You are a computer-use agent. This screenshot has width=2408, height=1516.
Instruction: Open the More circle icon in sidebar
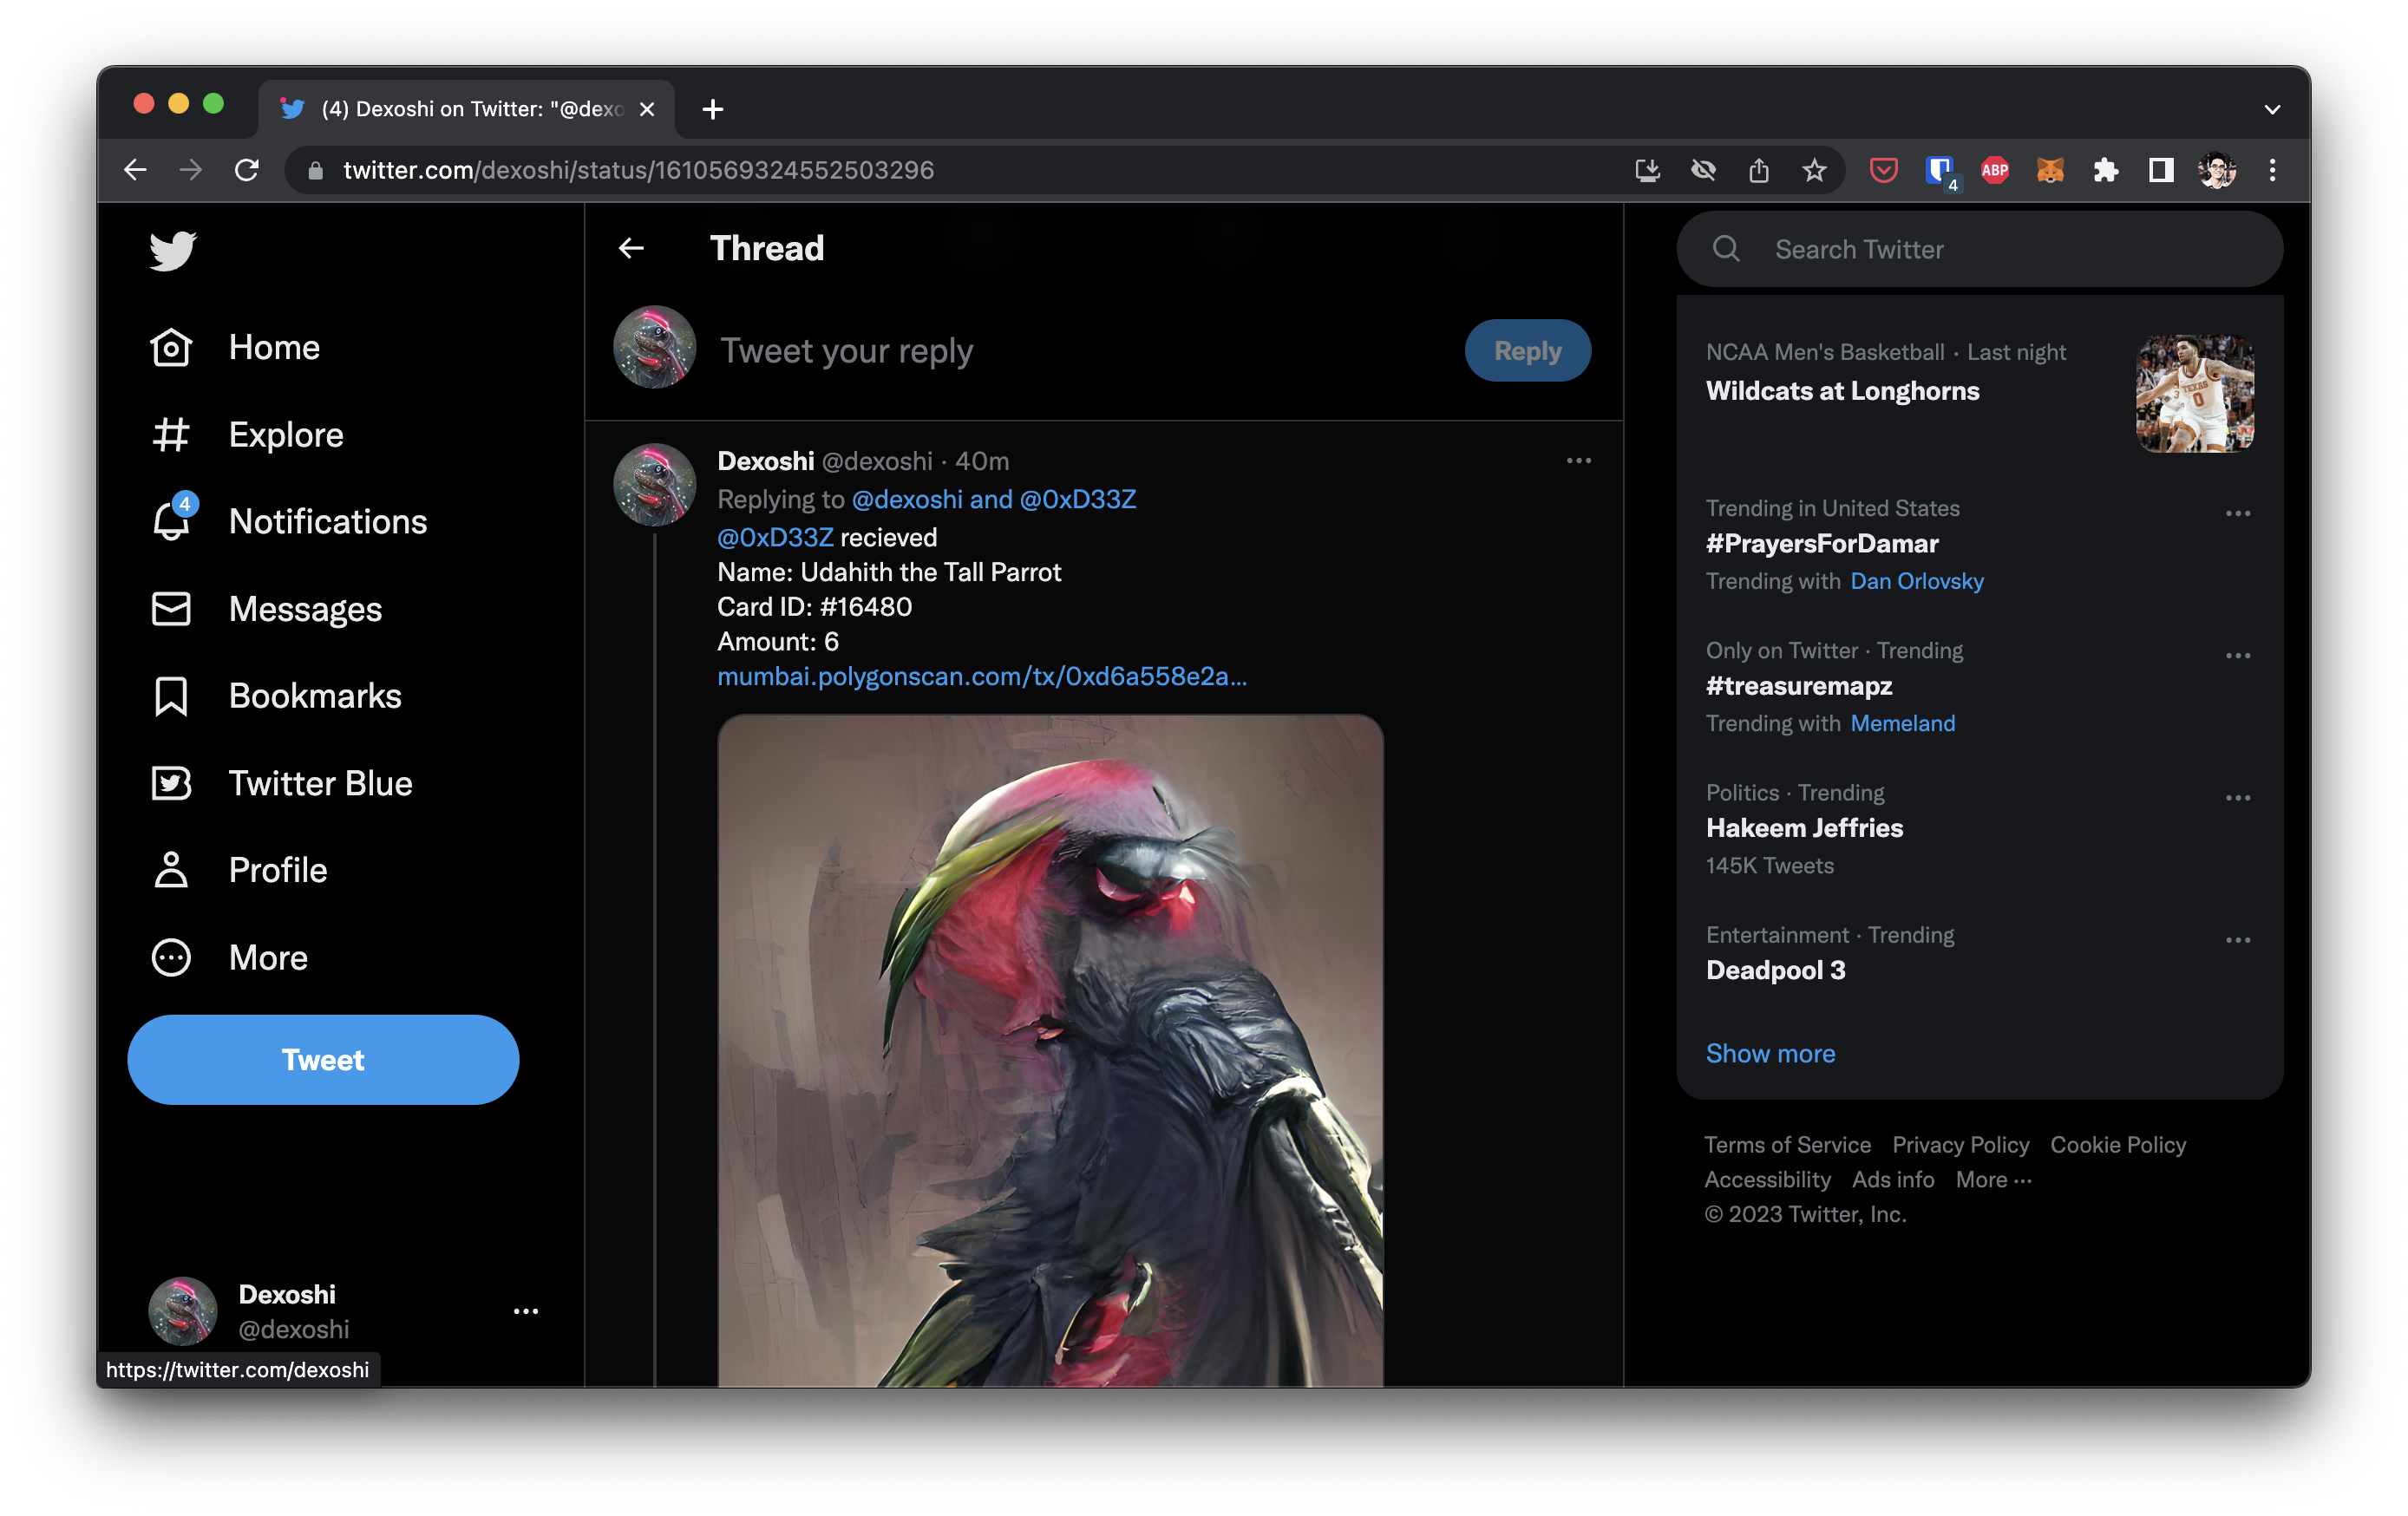coord(171,958)
